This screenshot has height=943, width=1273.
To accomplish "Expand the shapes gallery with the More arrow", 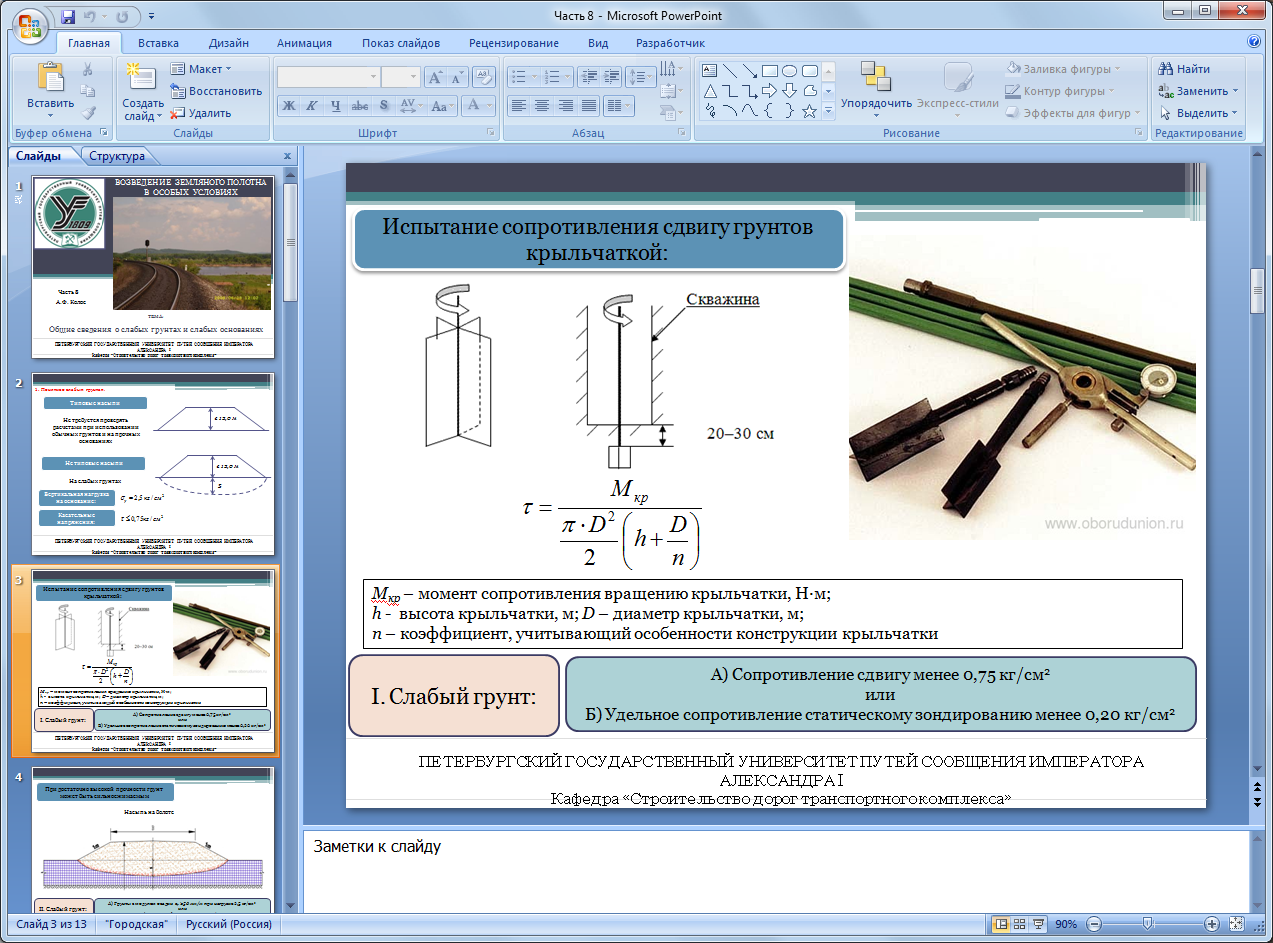I will 828,112.
